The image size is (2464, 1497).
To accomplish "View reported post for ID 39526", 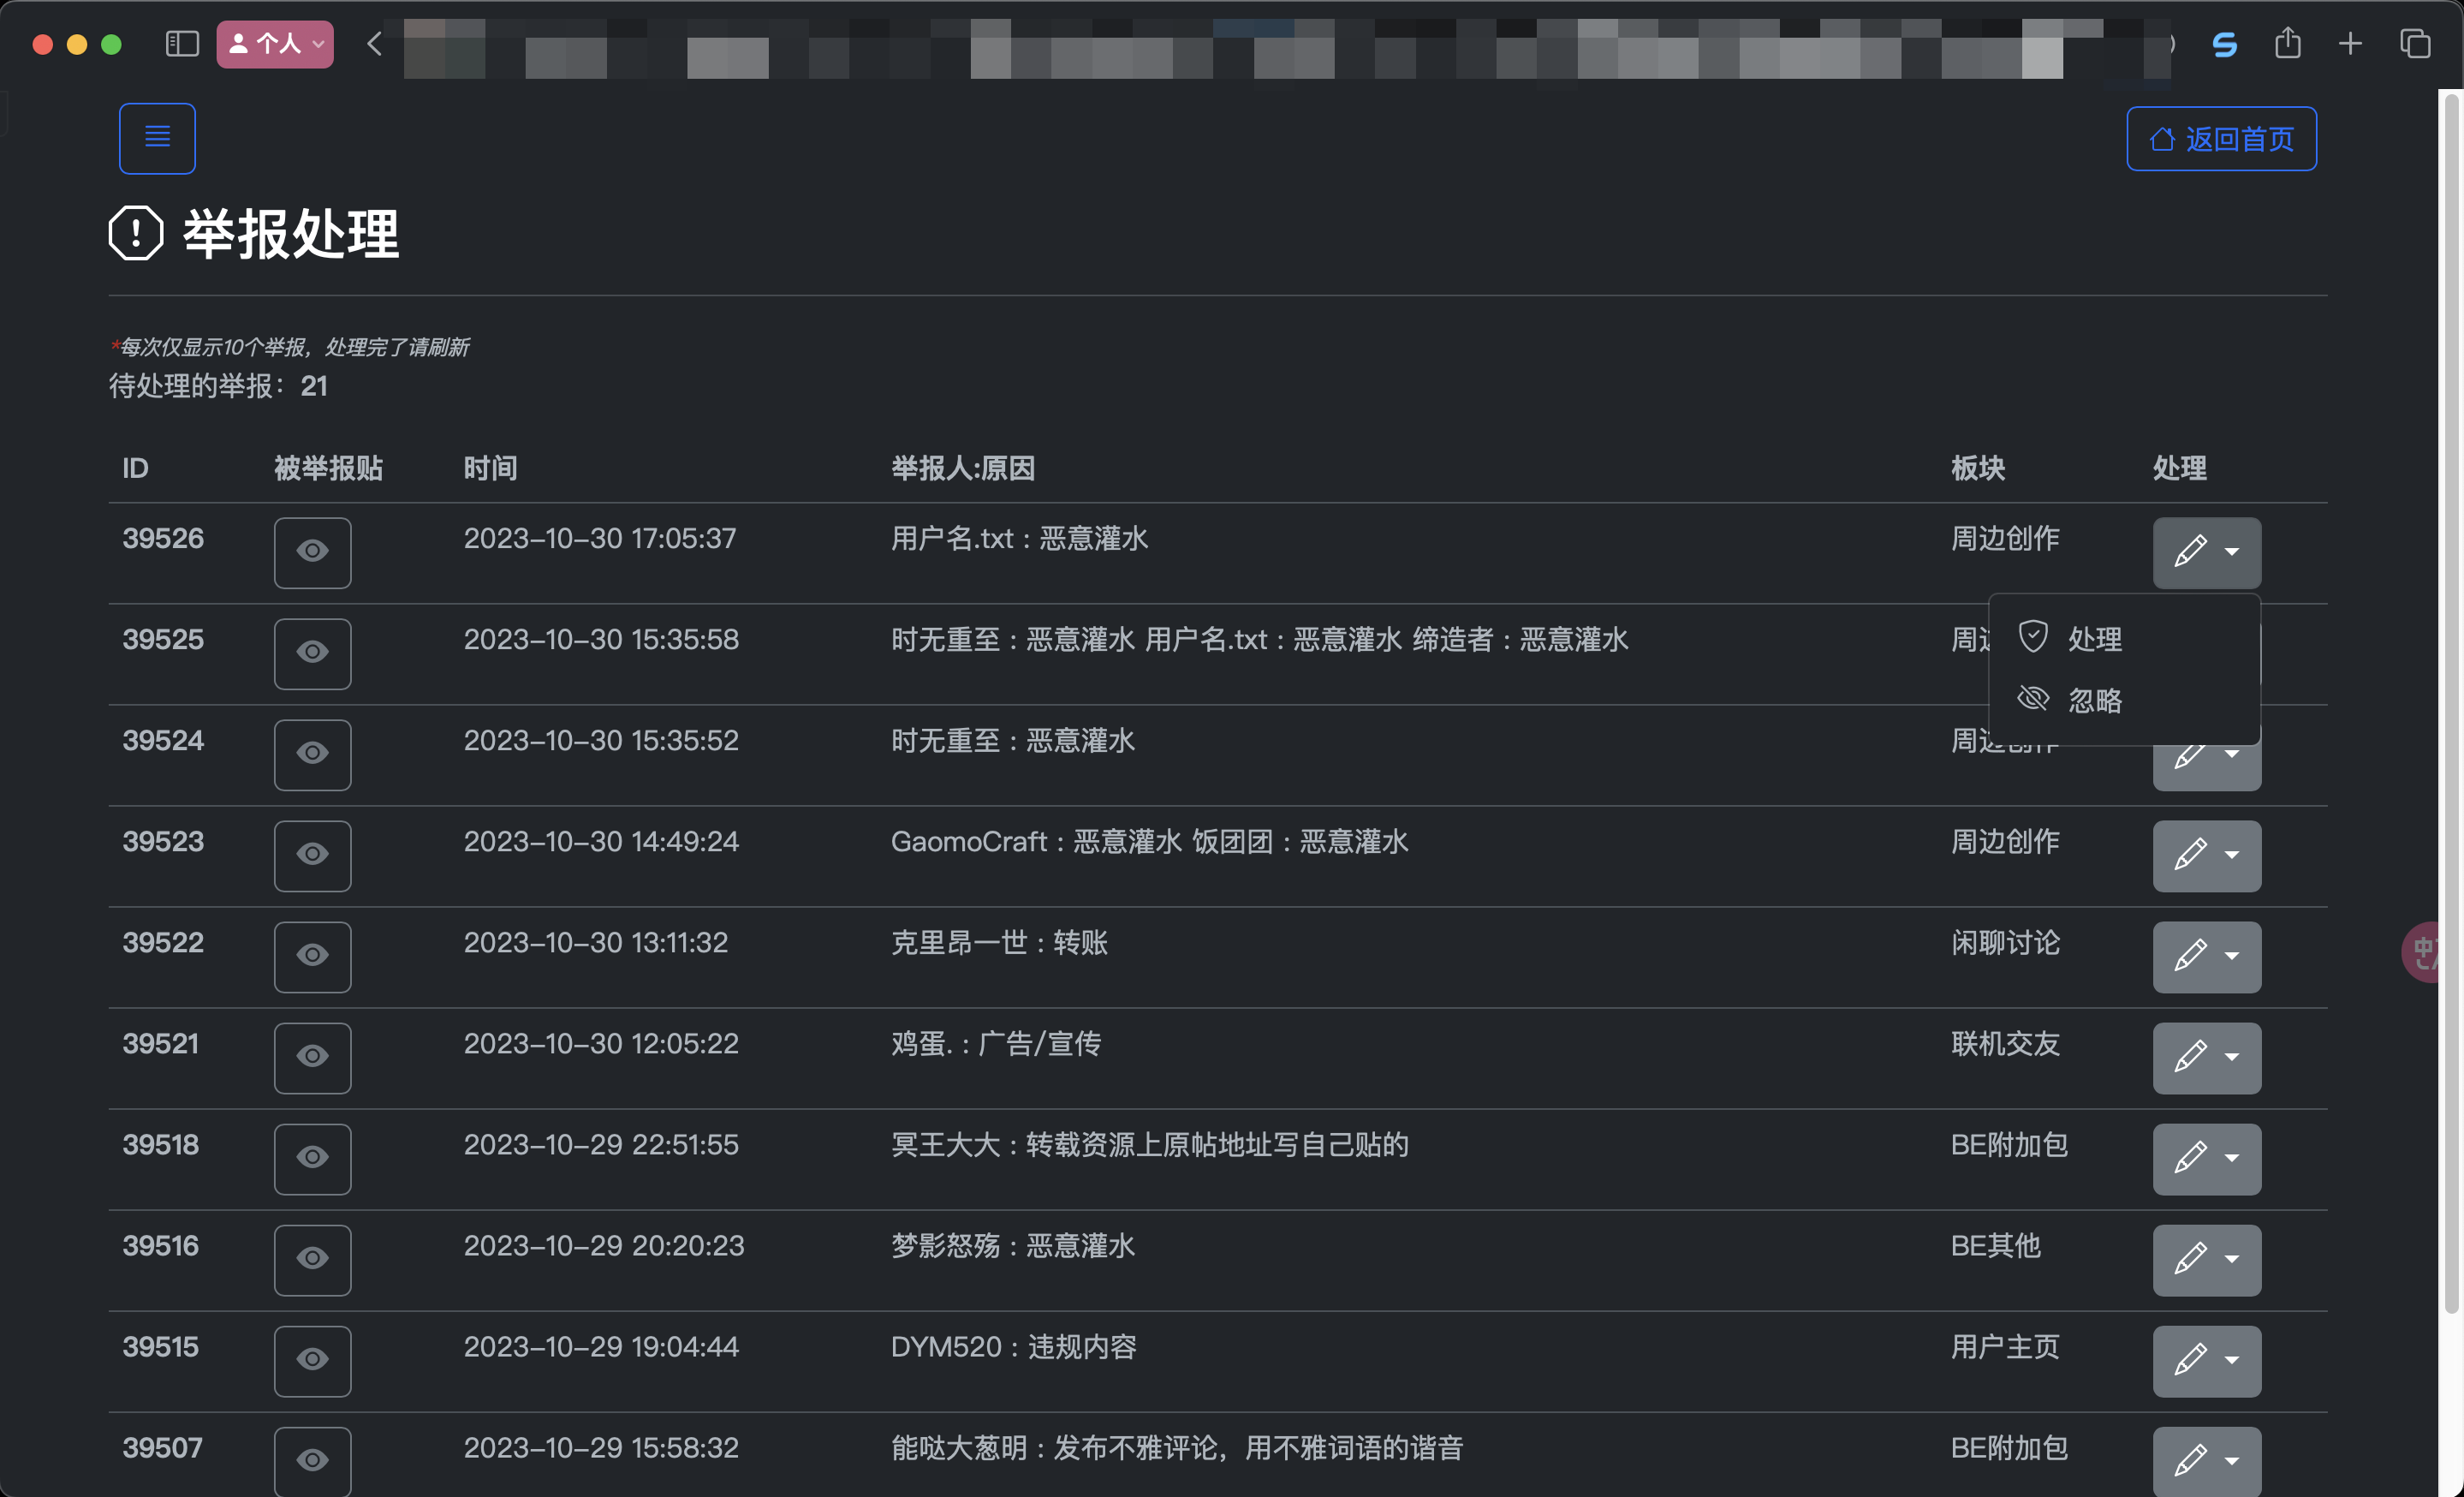I will [x=313, y=552].
